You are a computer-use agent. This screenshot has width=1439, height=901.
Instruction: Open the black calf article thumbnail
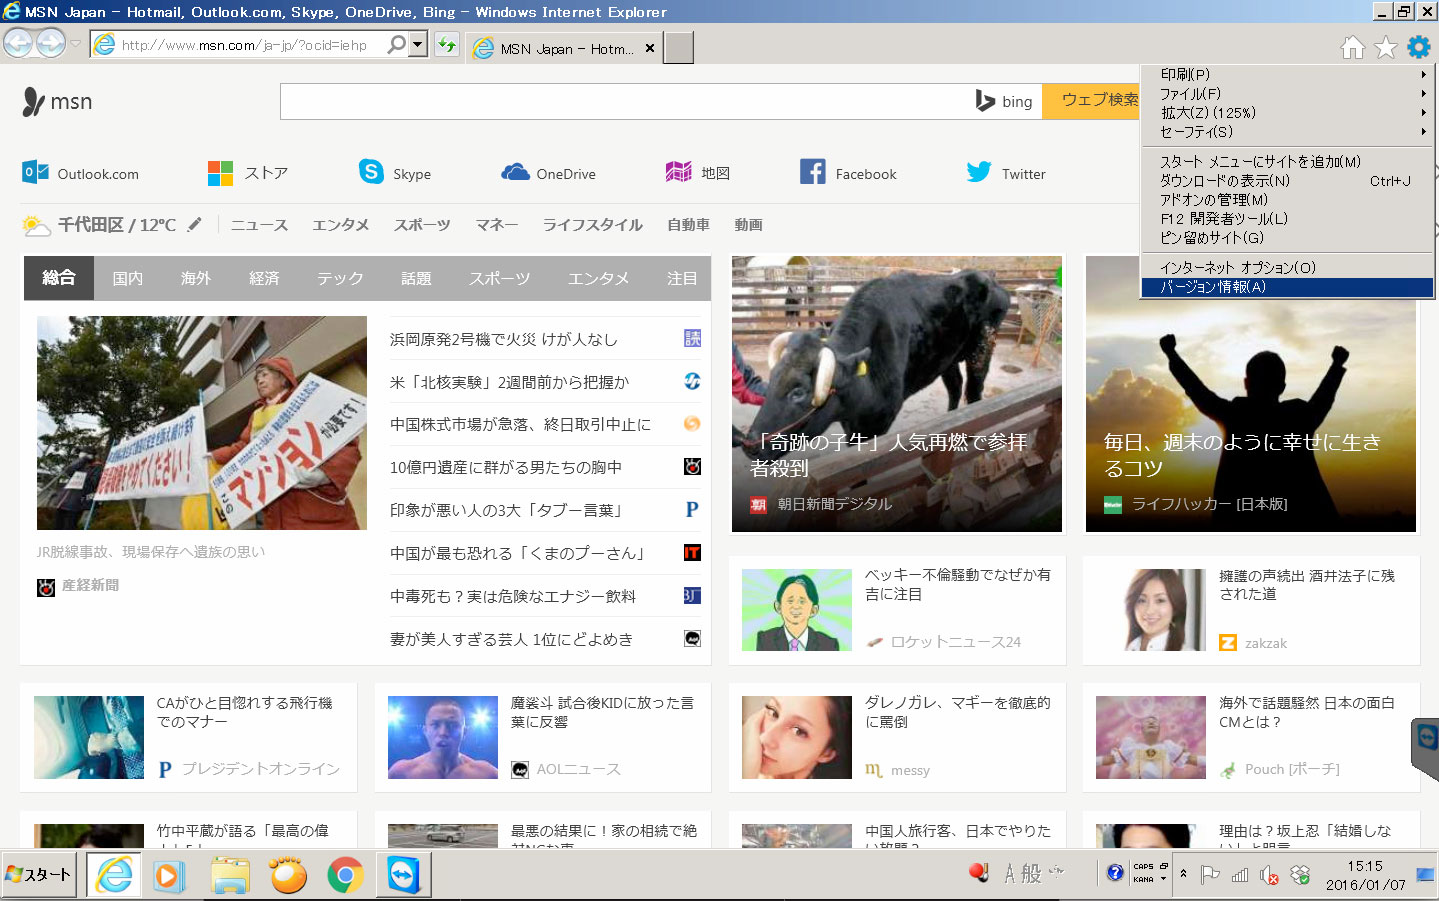tap(896, 393)
